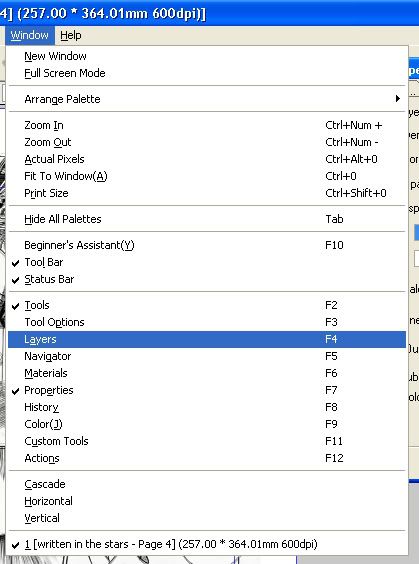Cascade the open windows

pos(207,484)
